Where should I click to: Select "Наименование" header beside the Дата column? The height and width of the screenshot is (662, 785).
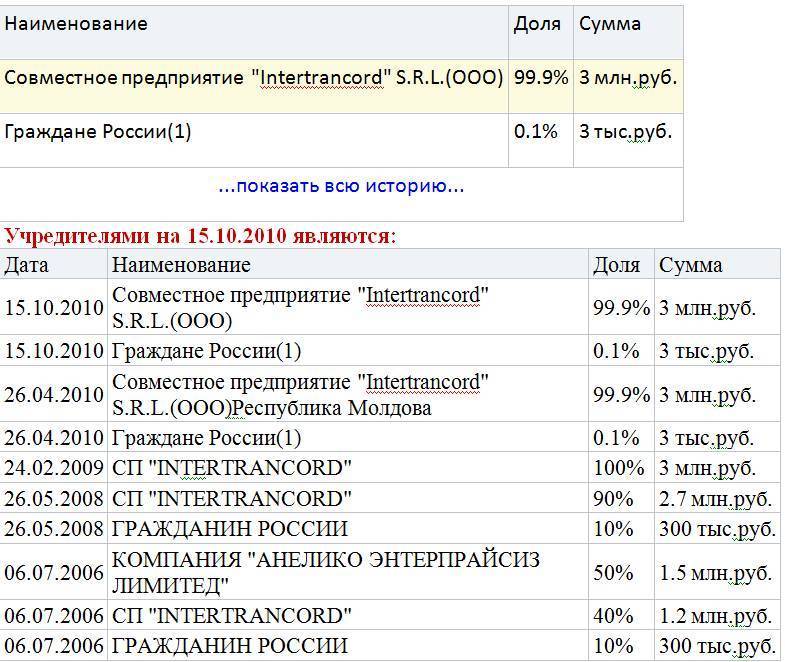click(181, 265)
